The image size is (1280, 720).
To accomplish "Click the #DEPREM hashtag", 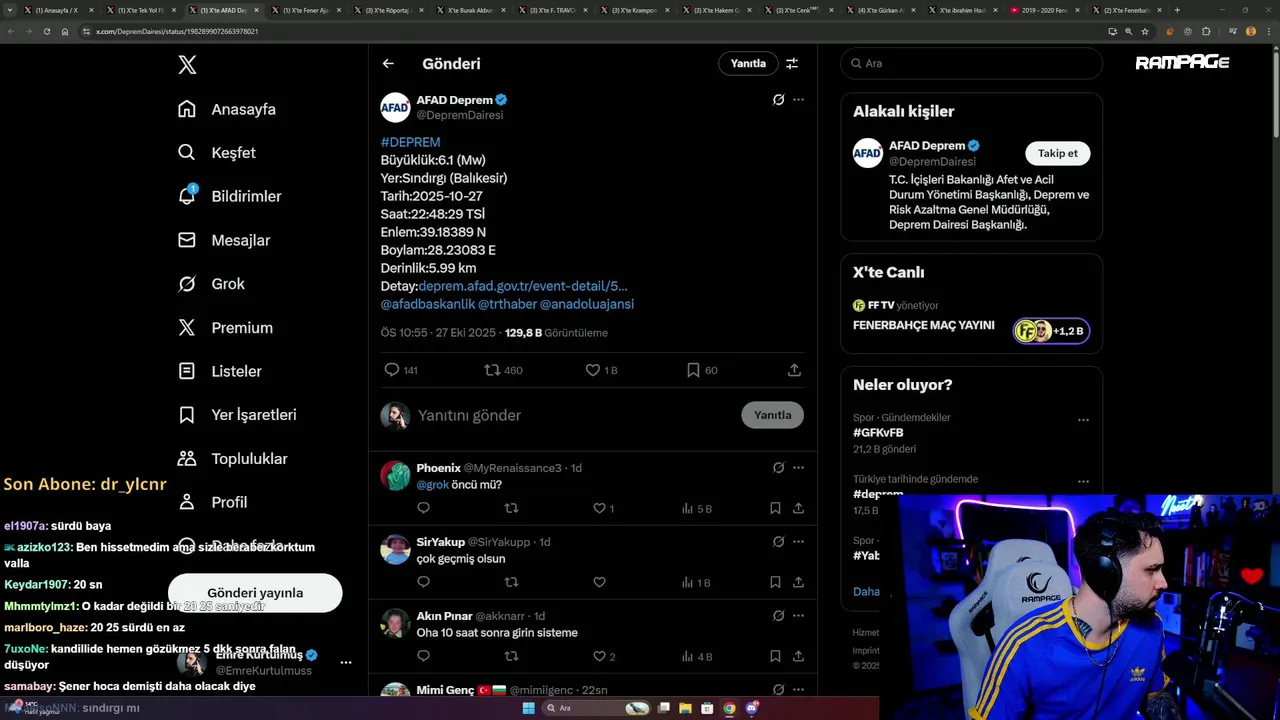I will pyautogui.click(x=410, y=142).
